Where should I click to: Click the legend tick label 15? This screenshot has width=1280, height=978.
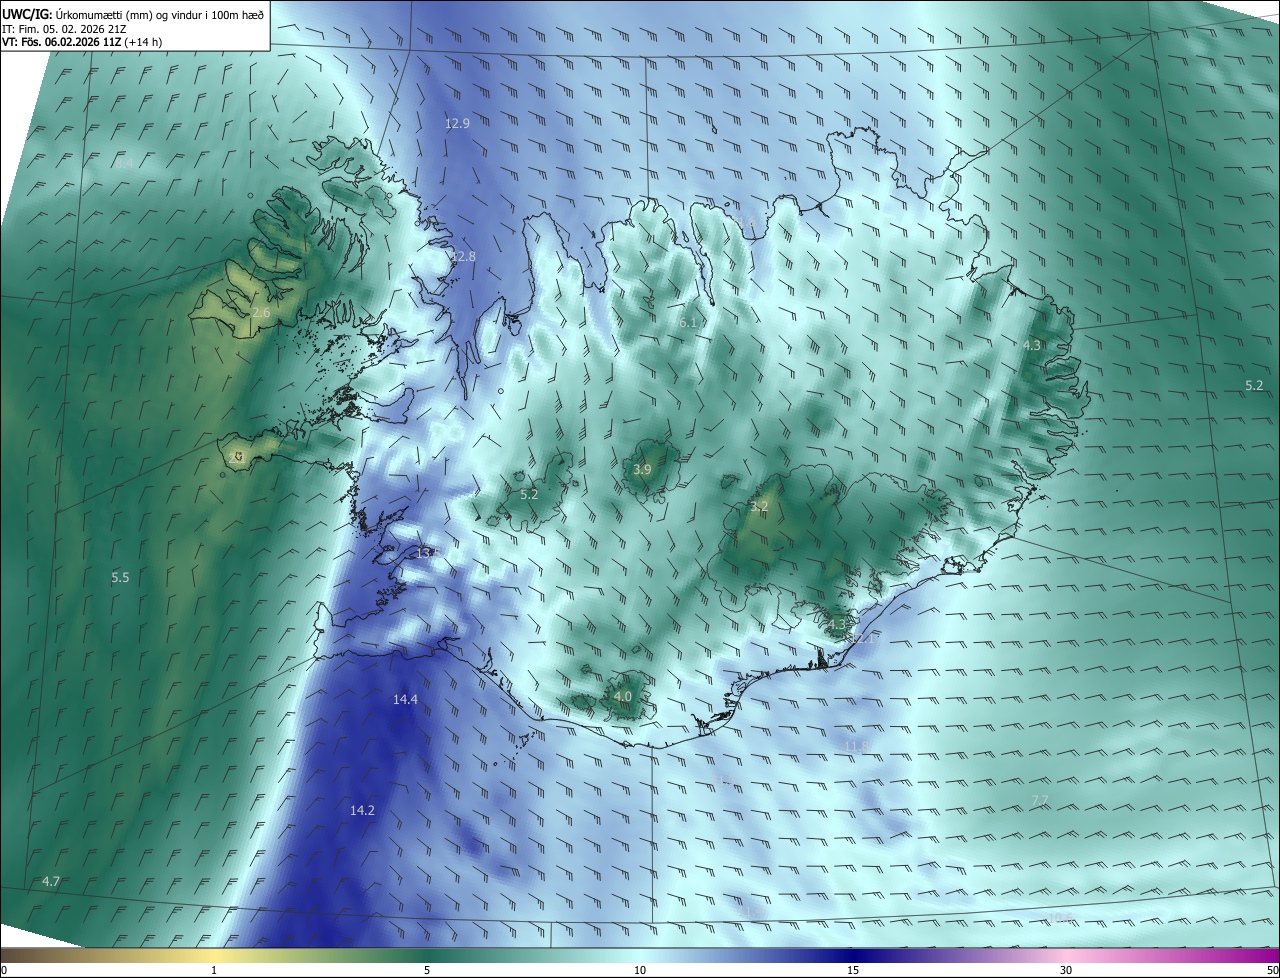click(853, 971)
